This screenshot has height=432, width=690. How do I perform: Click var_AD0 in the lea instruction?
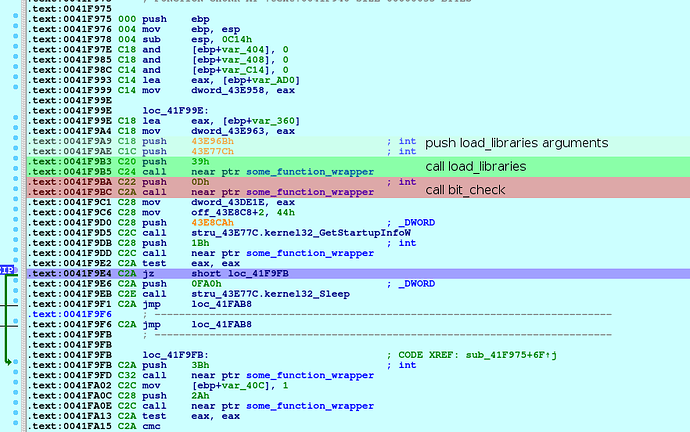pyautogui.click(x=275, y=80)
